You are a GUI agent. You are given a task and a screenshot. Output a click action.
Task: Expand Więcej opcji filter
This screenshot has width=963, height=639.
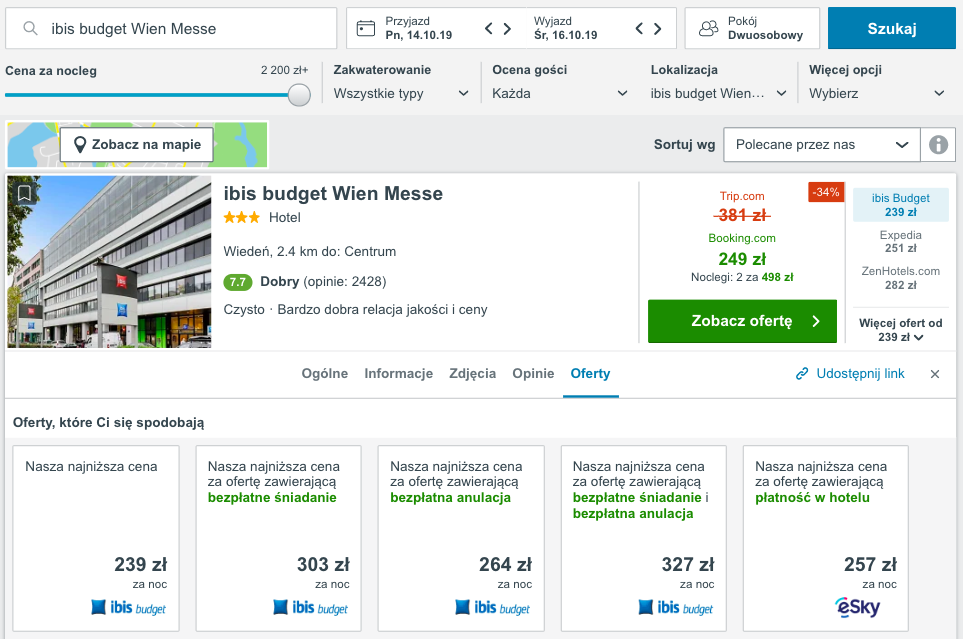click(x=877, y=93)
